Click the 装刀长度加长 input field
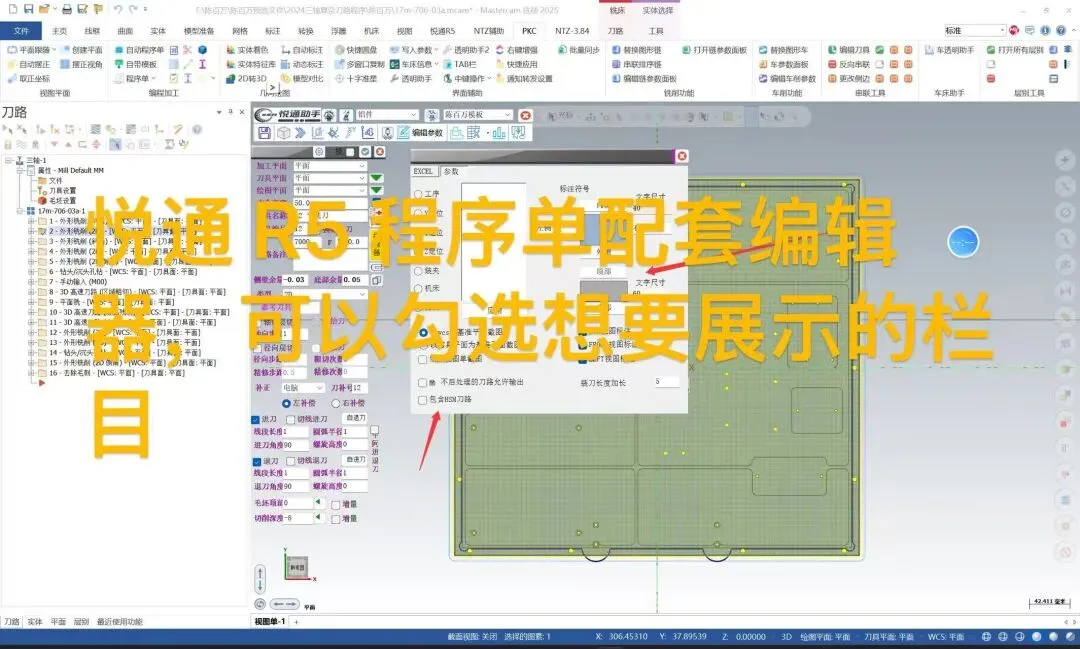Screen dimensions: 1080x649 coord(666,382)
